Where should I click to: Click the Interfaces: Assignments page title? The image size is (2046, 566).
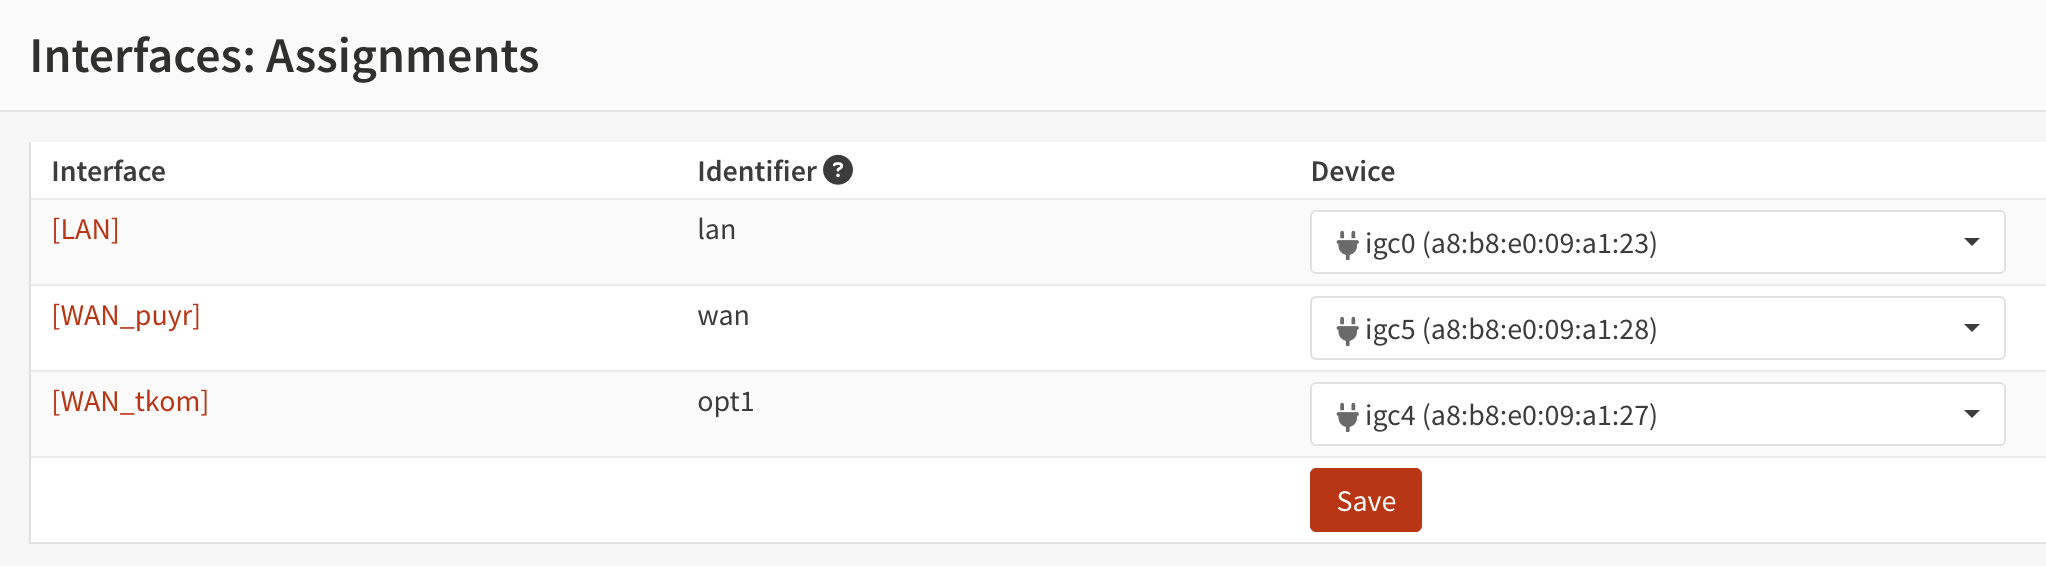coord(285,56)
